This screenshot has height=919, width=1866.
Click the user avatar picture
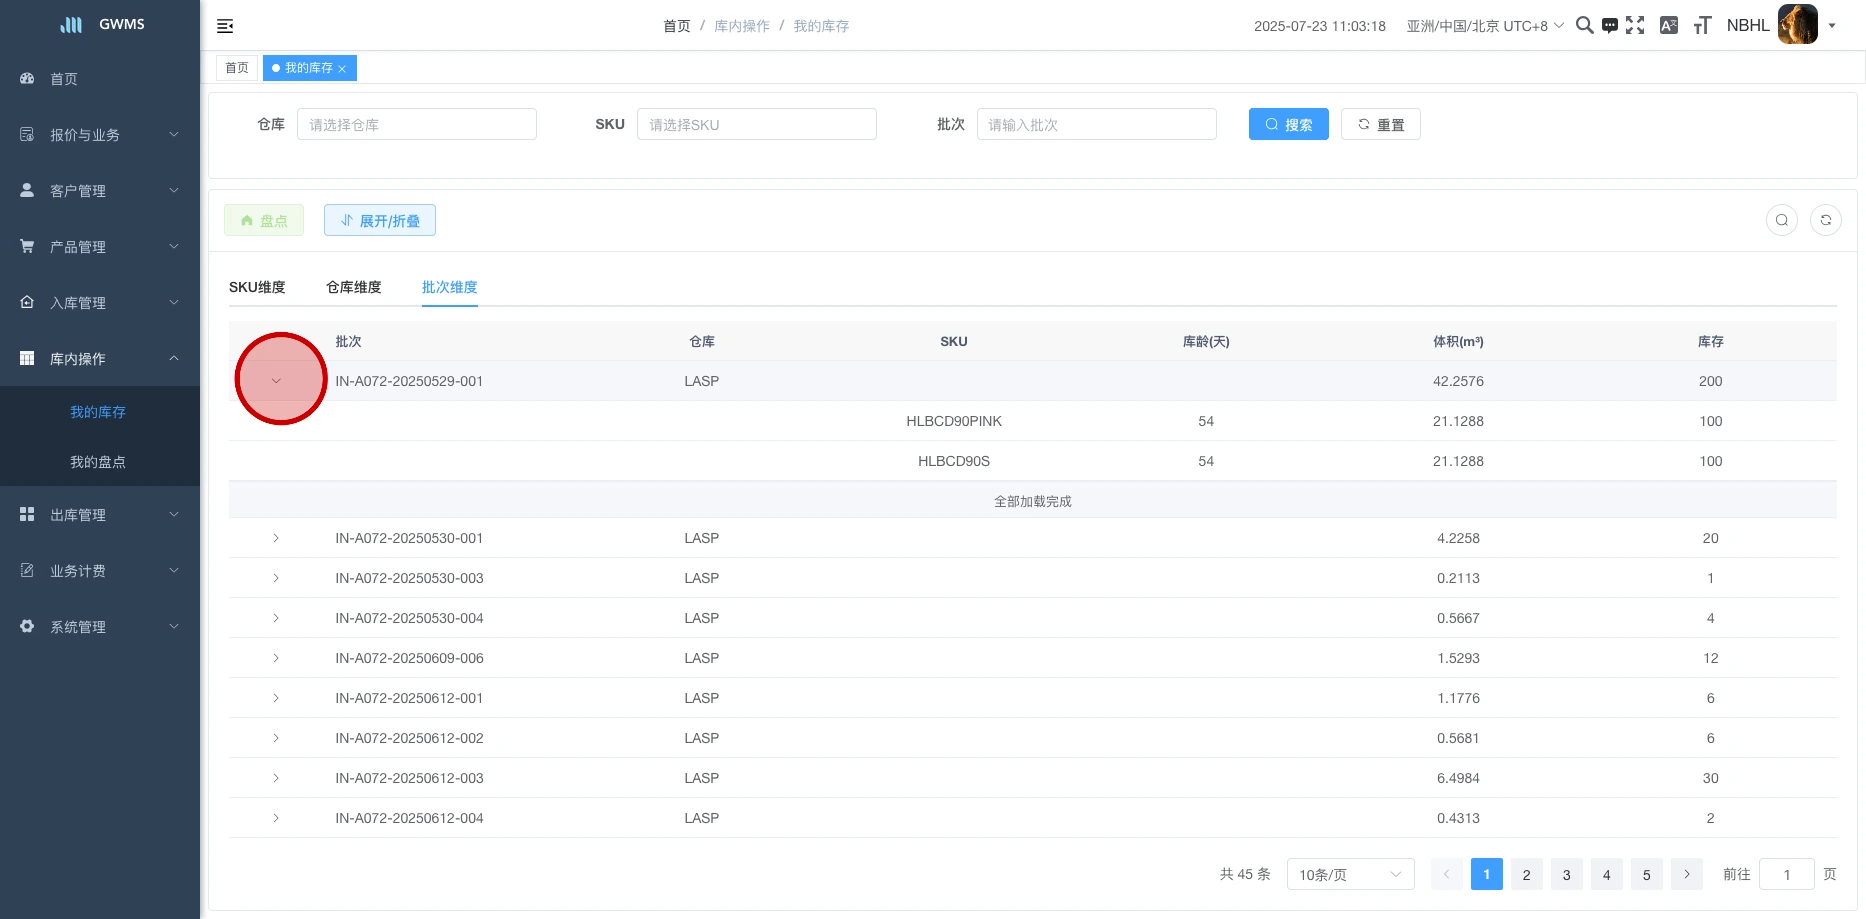(1797, 25)
